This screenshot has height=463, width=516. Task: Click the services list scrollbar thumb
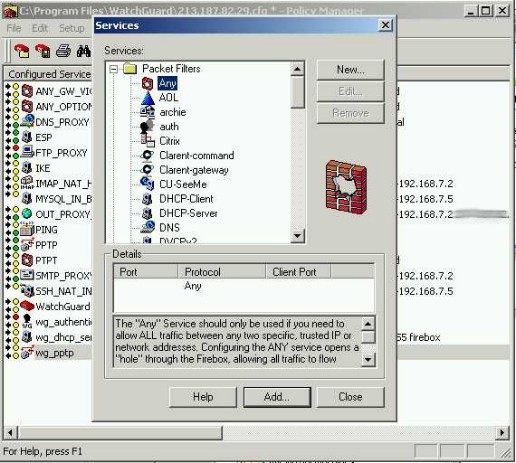click(x=297, y=92)
